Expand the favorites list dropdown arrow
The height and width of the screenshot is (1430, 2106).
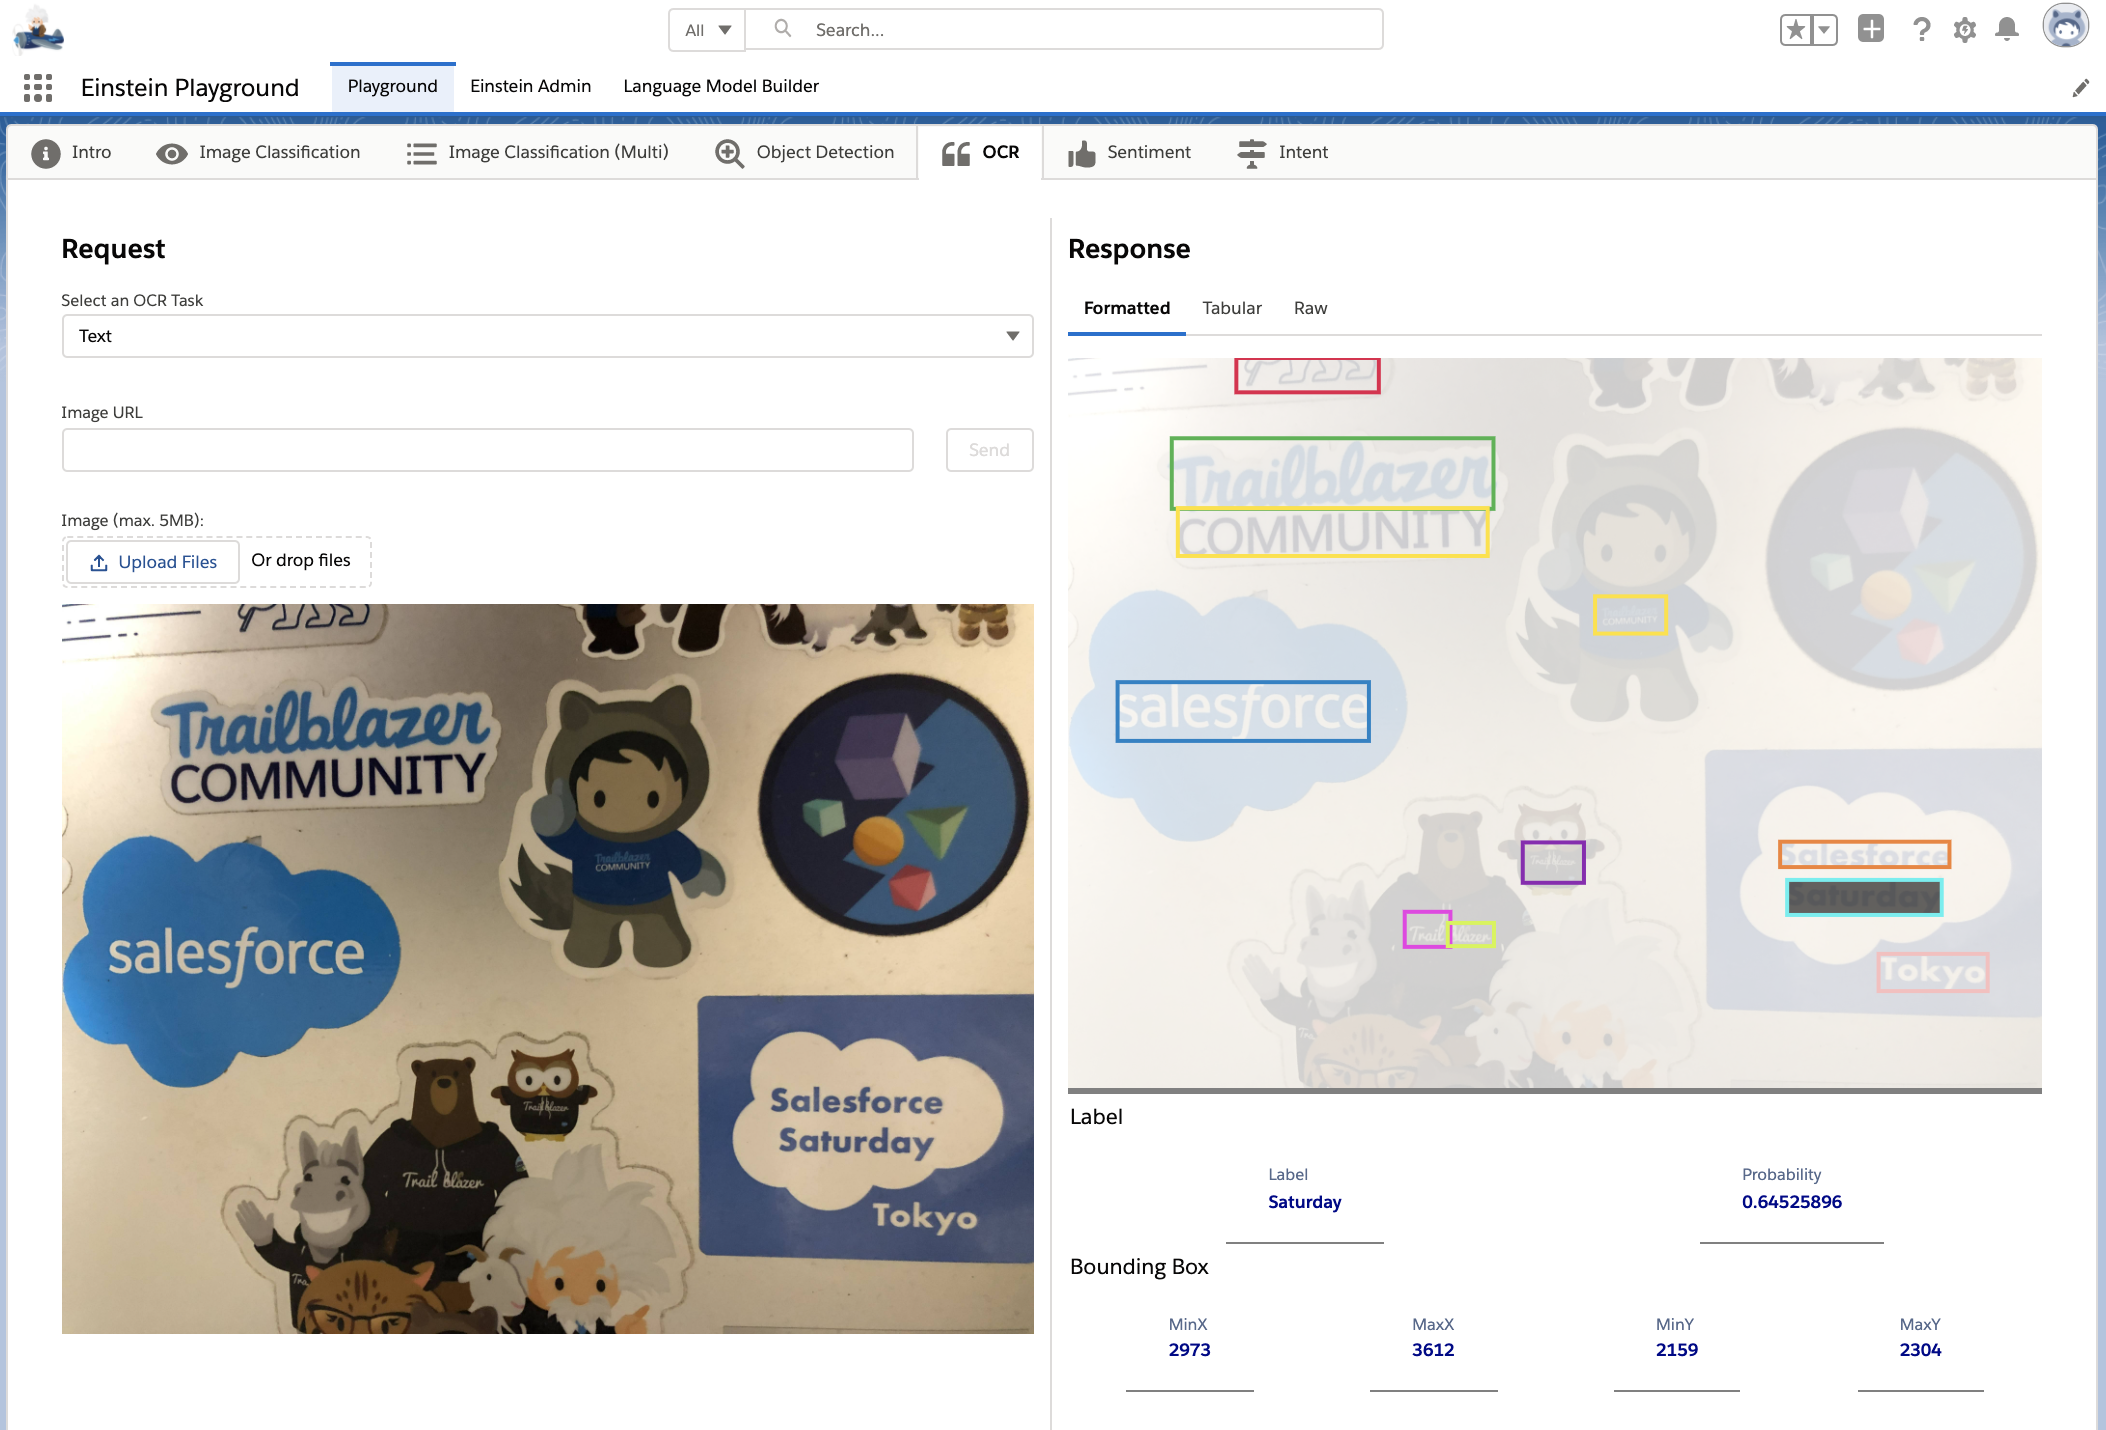pos(1824,30)
